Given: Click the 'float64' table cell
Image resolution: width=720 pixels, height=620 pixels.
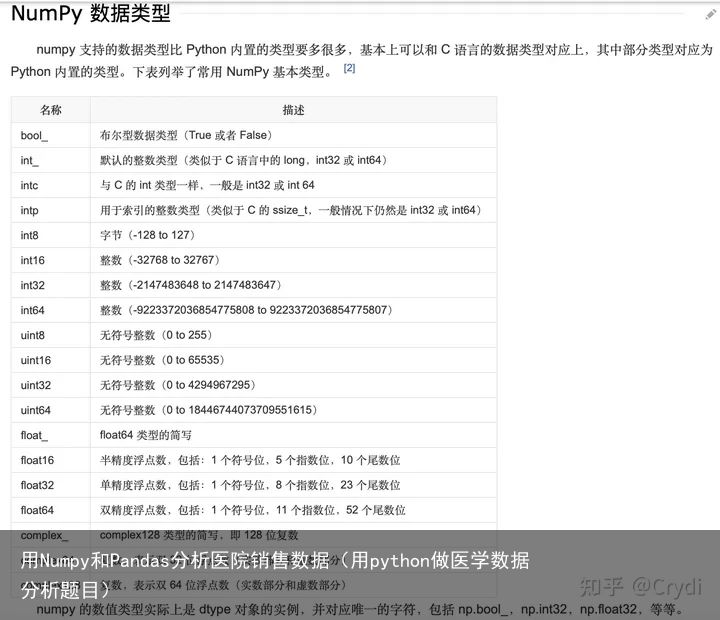Looking at the screenshot, I should point(51,511).
